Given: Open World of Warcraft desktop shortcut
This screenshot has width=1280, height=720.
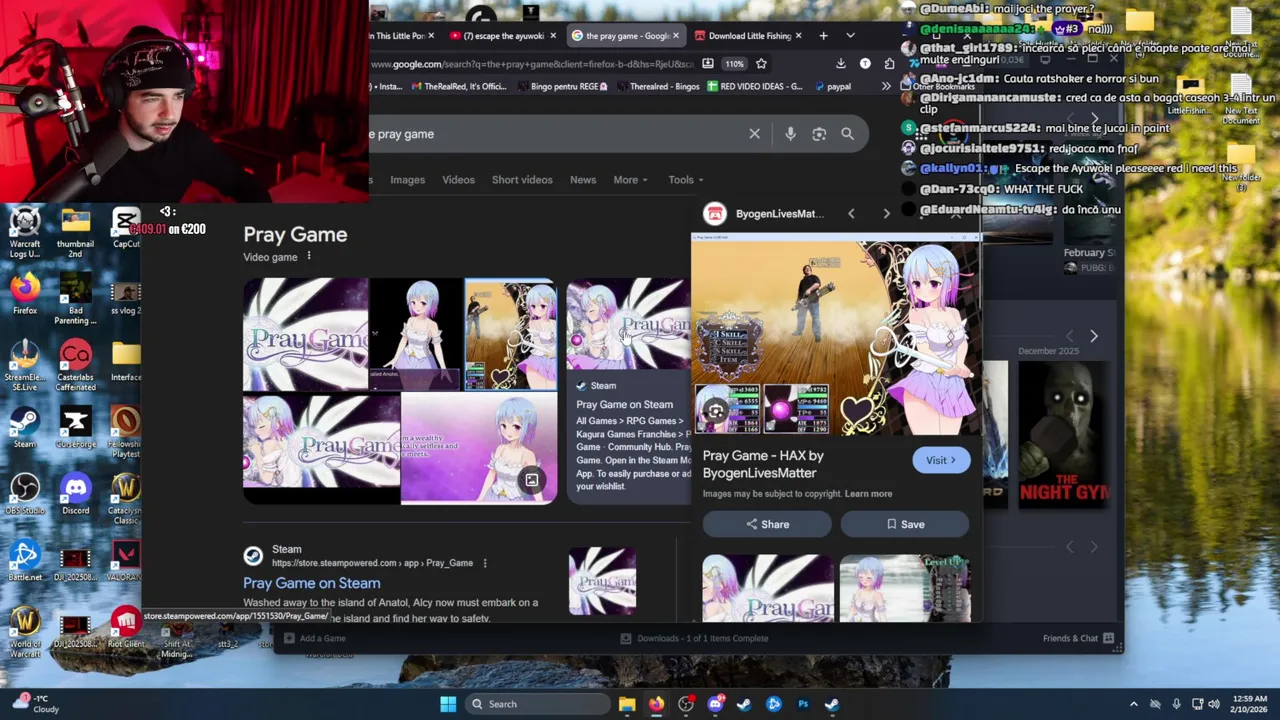Looking at the screenshot, I should tap(25, 632).
